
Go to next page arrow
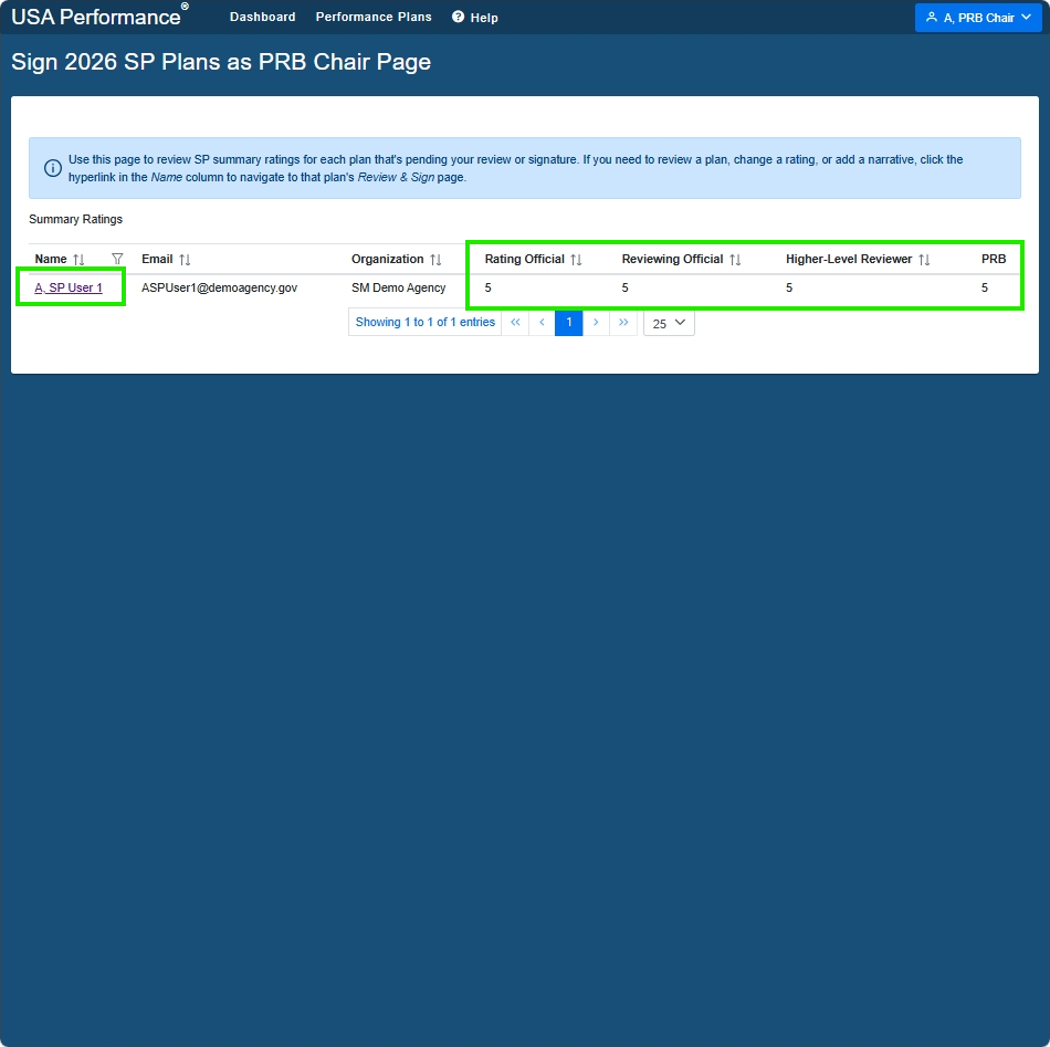pos(596,323)
